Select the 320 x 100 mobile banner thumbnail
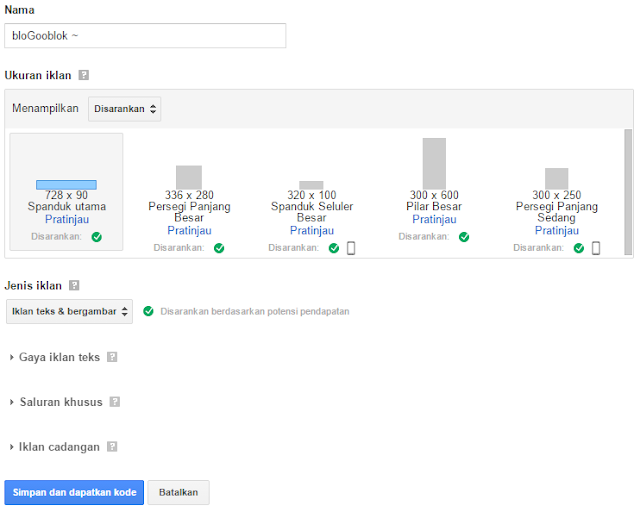The height and width of the screenshot is (512, 640). click(x=311, y=185)
